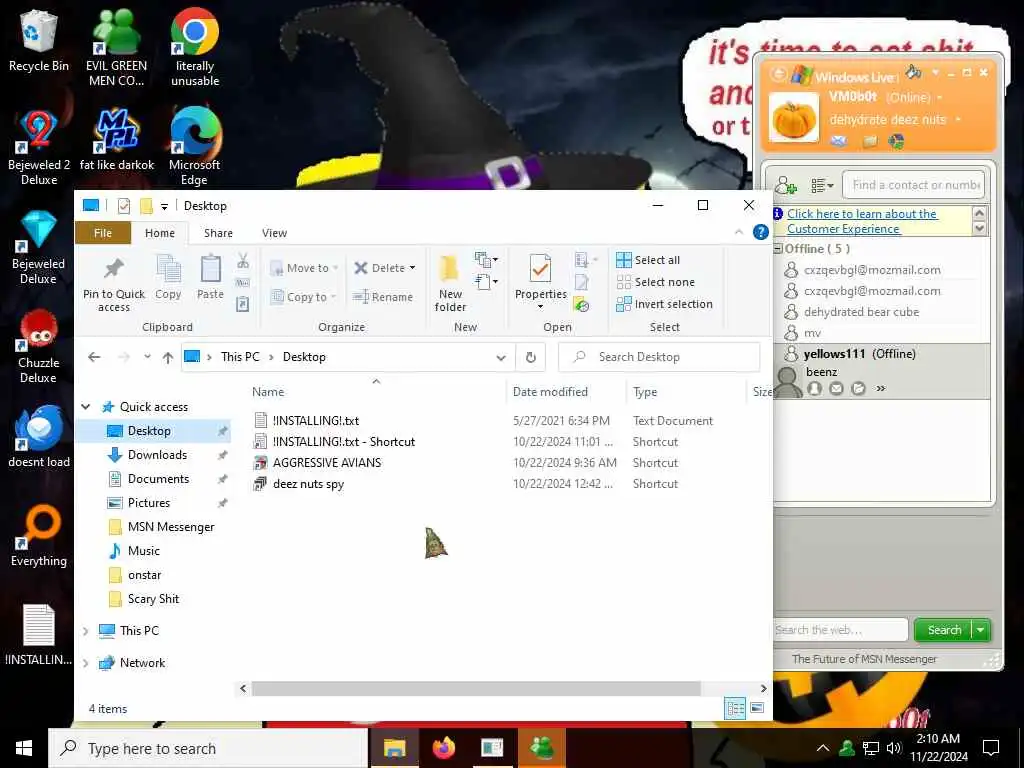Switch to the Share ribbon tab
This screenshot has width=1024, height=768.
pos(218,233)
